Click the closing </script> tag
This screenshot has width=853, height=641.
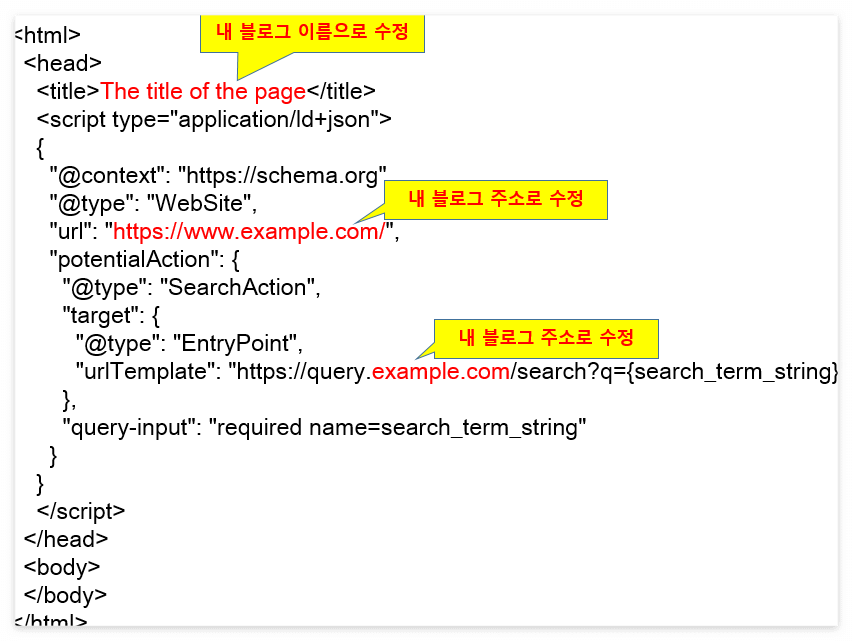click(x=81, y=511)
